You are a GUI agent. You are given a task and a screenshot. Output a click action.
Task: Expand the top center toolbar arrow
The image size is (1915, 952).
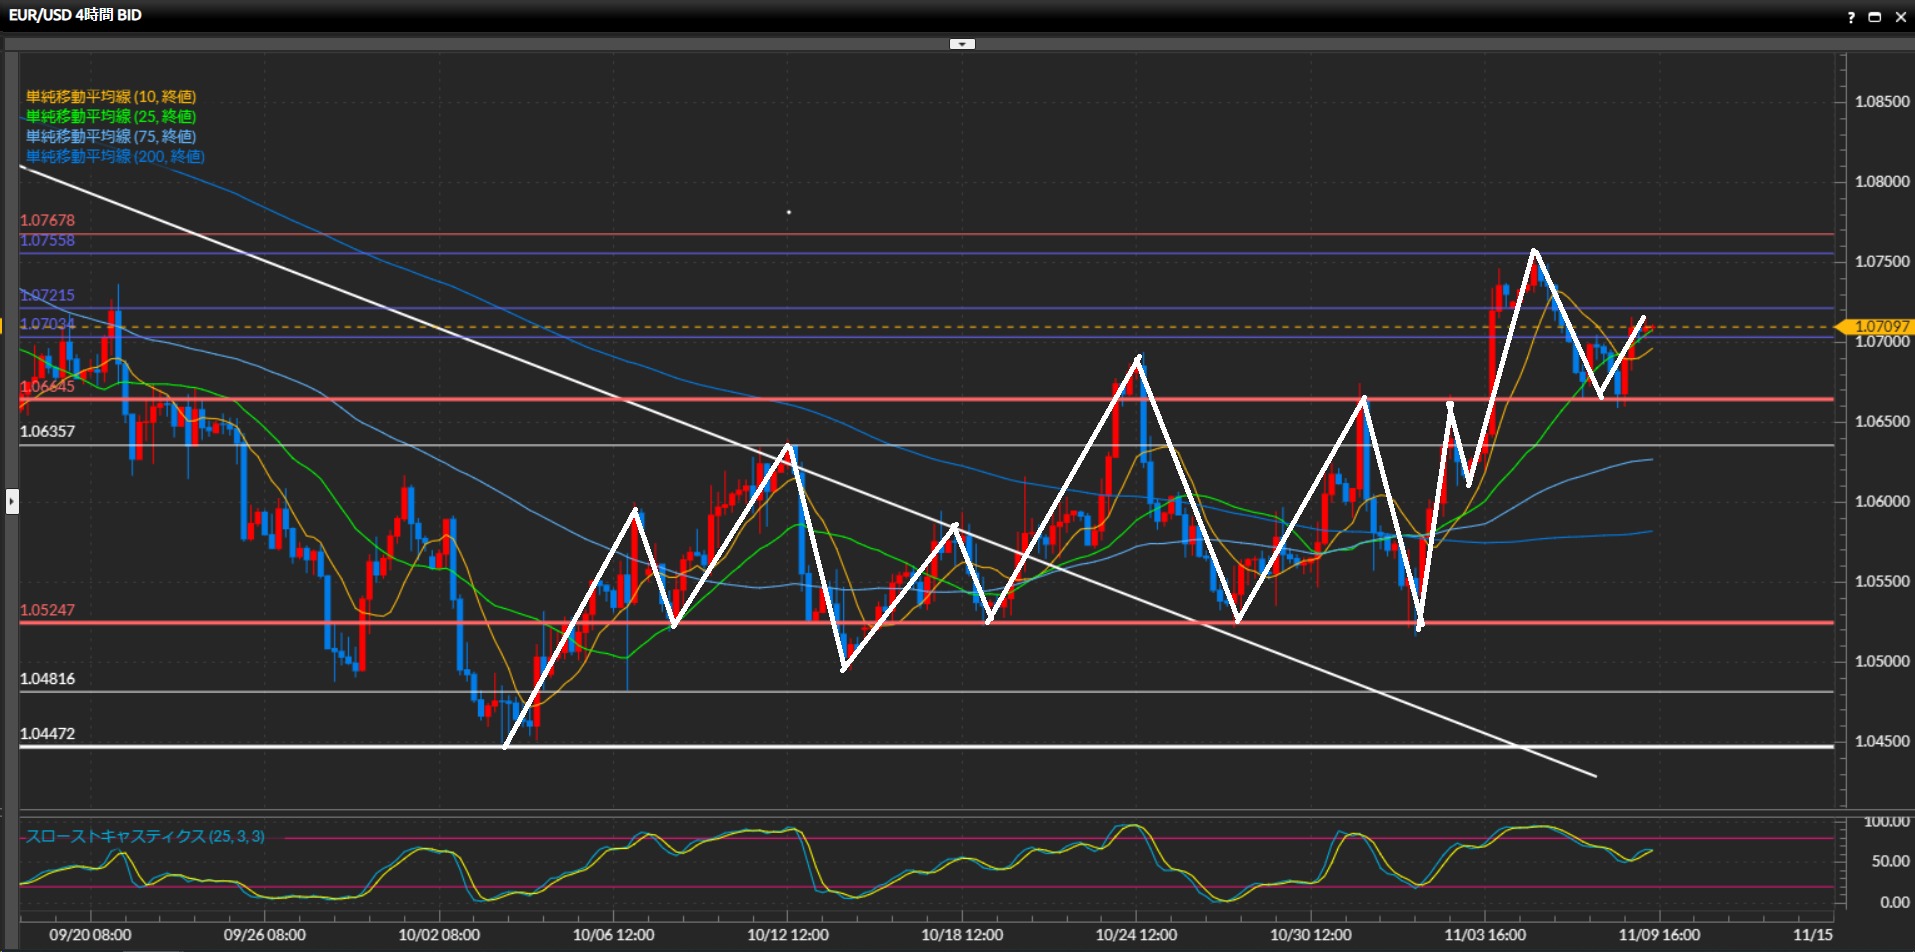(x=961, y=44)
